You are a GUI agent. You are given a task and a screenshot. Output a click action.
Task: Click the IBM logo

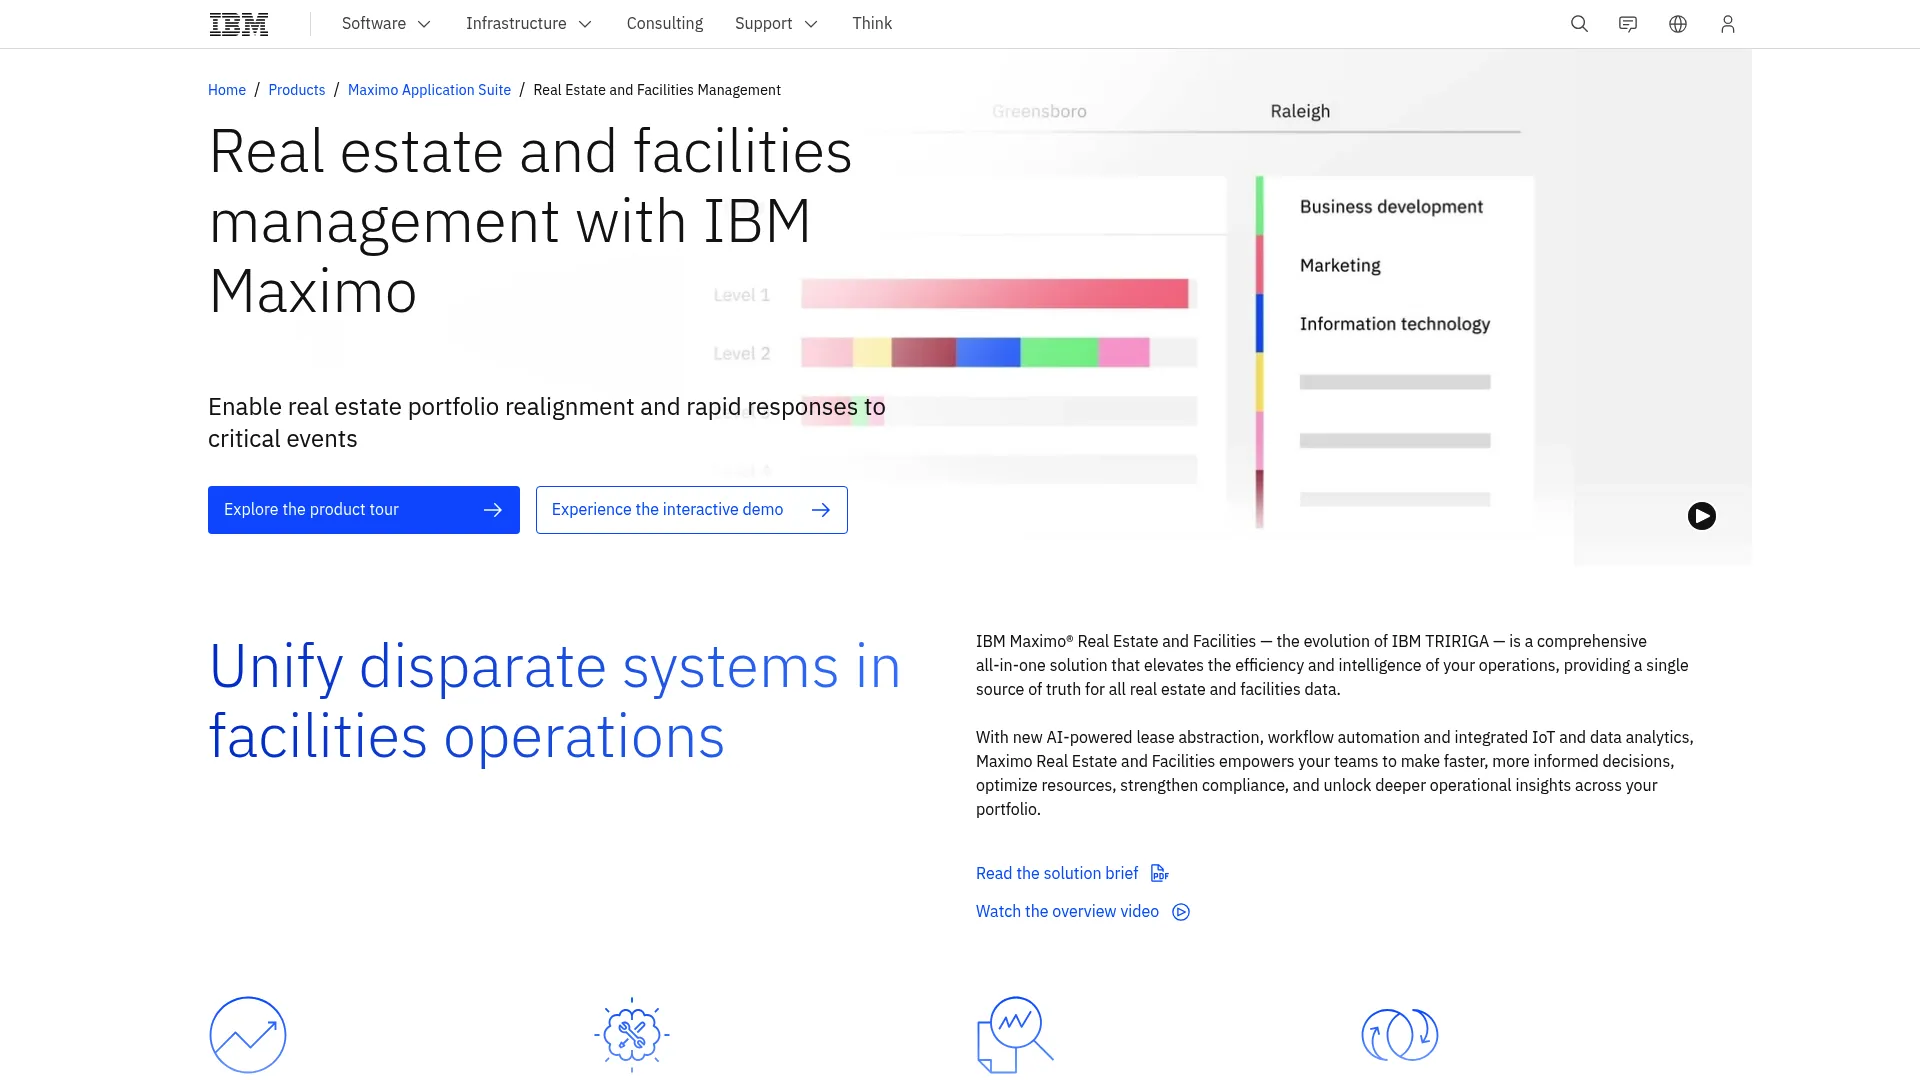click(x=239, y=24)
